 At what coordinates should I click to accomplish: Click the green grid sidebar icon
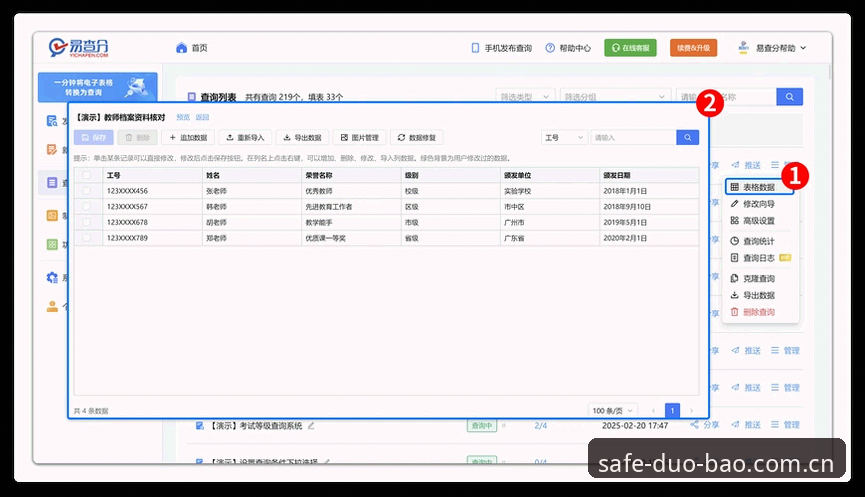click(x=52, y=244)
